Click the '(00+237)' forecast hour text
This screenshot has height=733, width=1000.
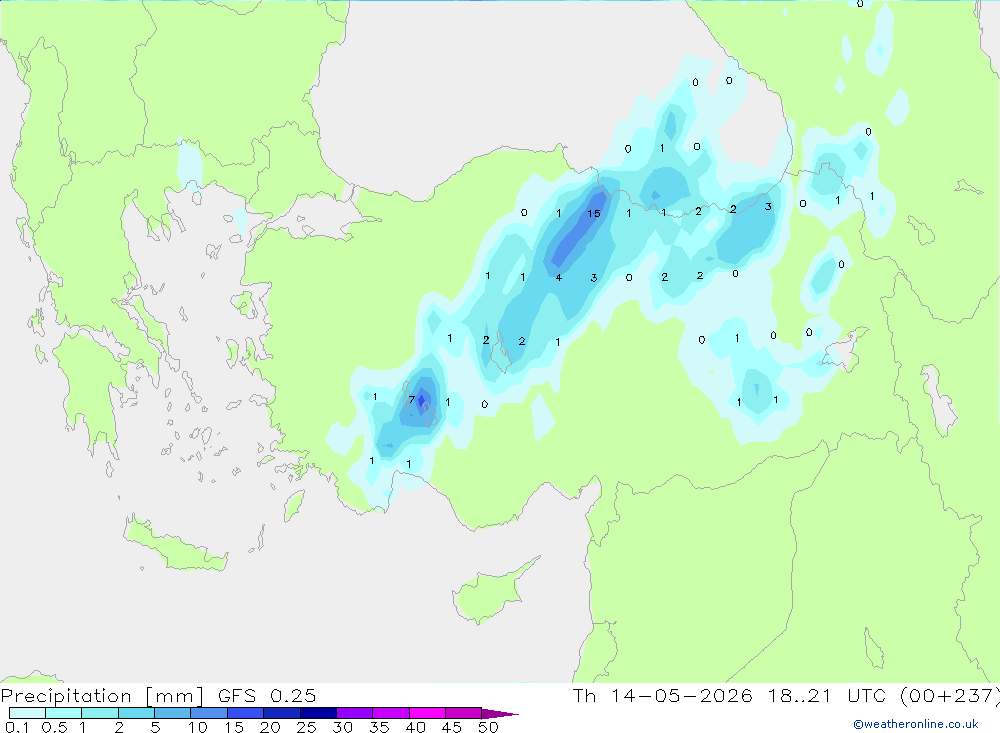click(x=950, y=695)
